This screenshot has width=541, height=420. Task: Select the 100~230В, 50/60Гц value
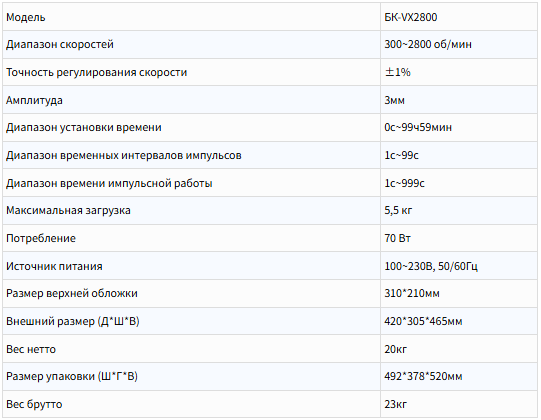pos(431,266)
